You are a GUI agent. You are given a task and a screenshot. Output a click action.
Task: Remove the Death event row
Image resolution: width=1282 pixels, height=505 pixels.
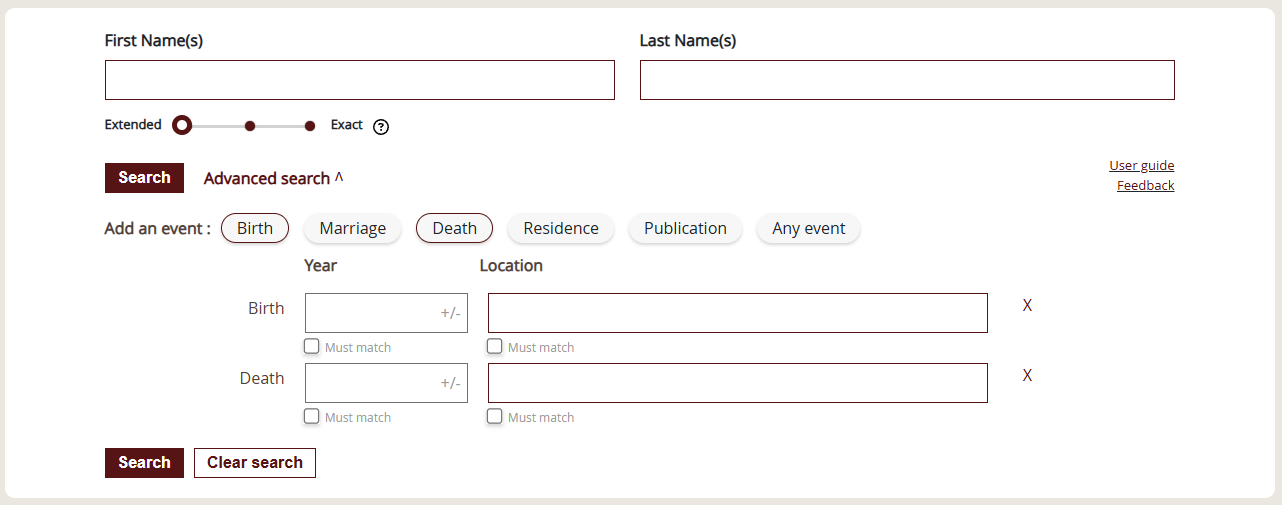(x=1027, y=375)
